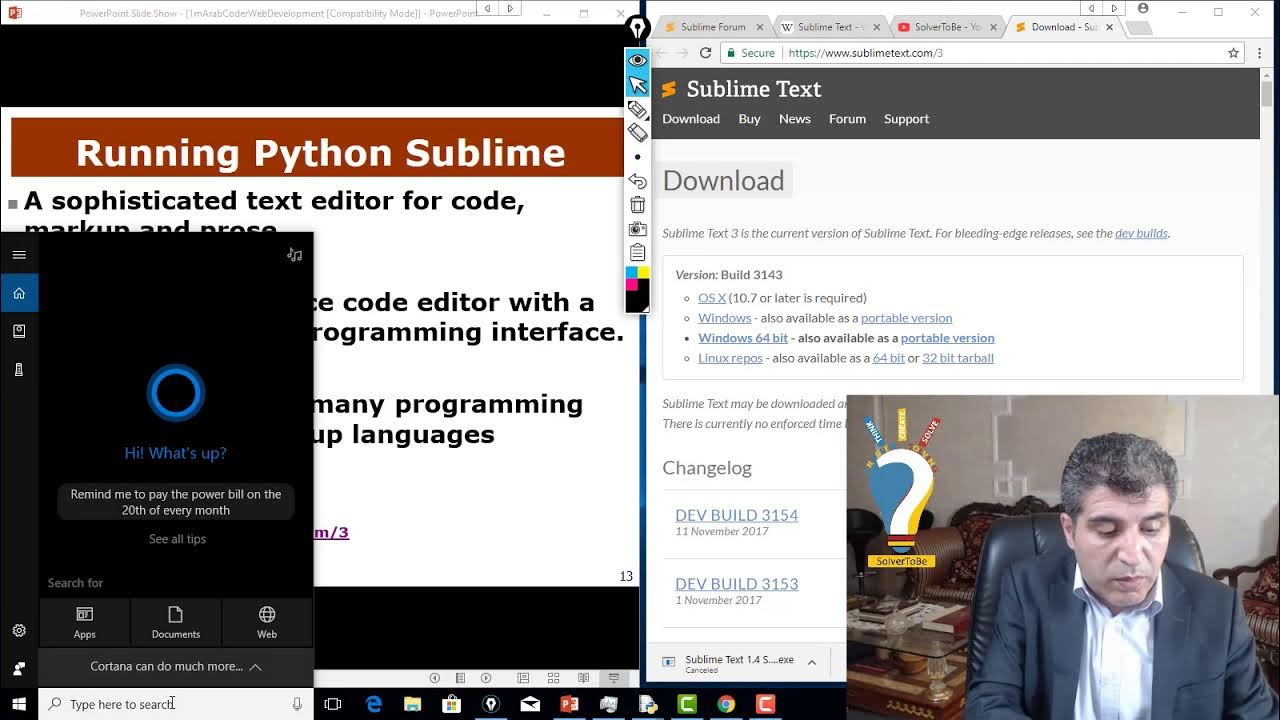This screenshot has width=1280, height=720.
Task: Switch to the SolverToBe YouTube tab
Action: (946, 27)
